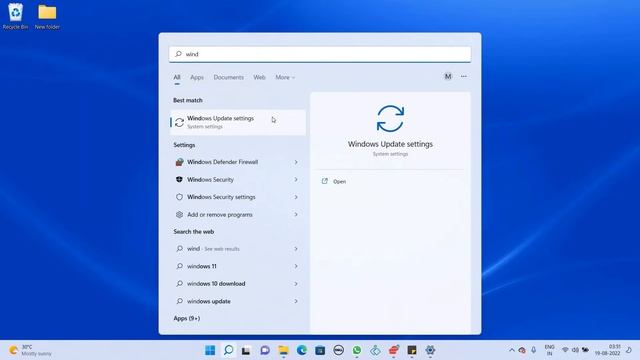Open notification center moon icon
The height and width of the screenshot is (360, 640).
[x=629, y=350]
